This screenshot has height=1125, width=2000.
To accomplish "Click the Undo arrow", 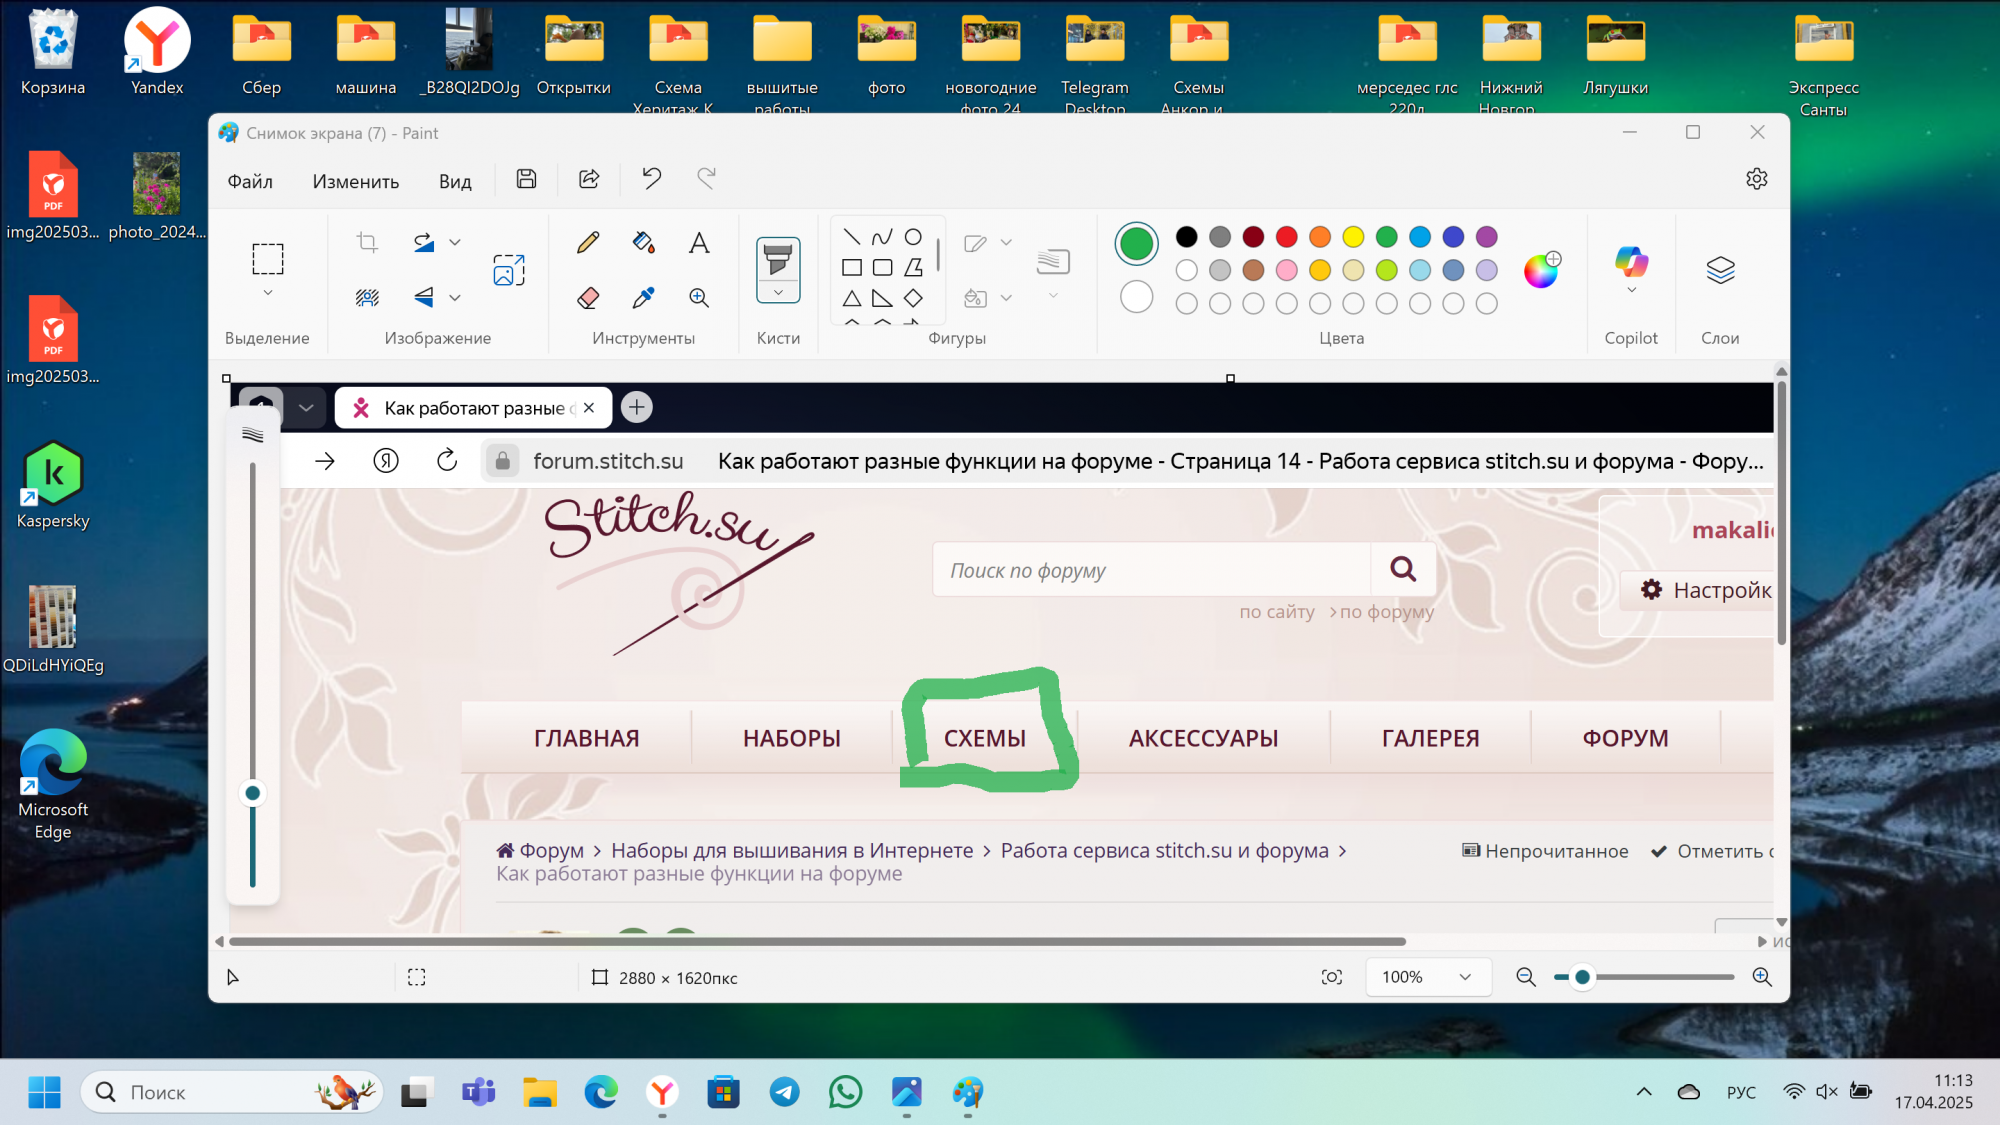I will tap(652, 179).
